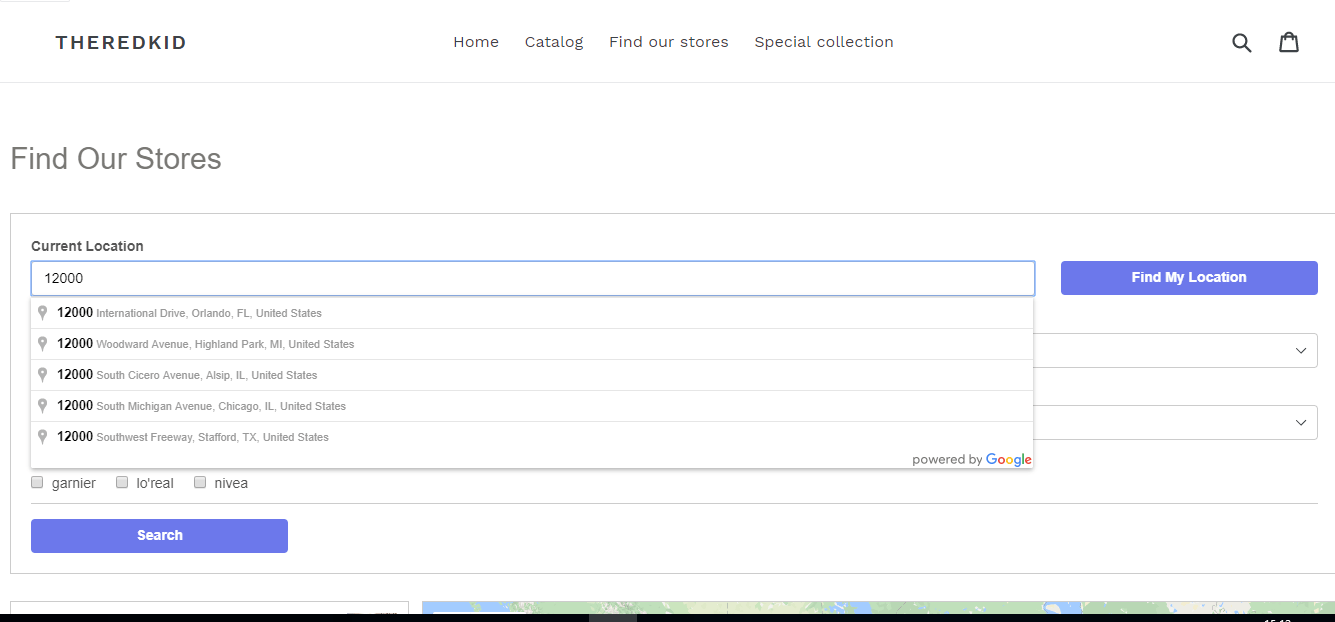
Task: Choose 12000 South Michigan Avenue, Chicago suggestion
Action: [532, 406]
